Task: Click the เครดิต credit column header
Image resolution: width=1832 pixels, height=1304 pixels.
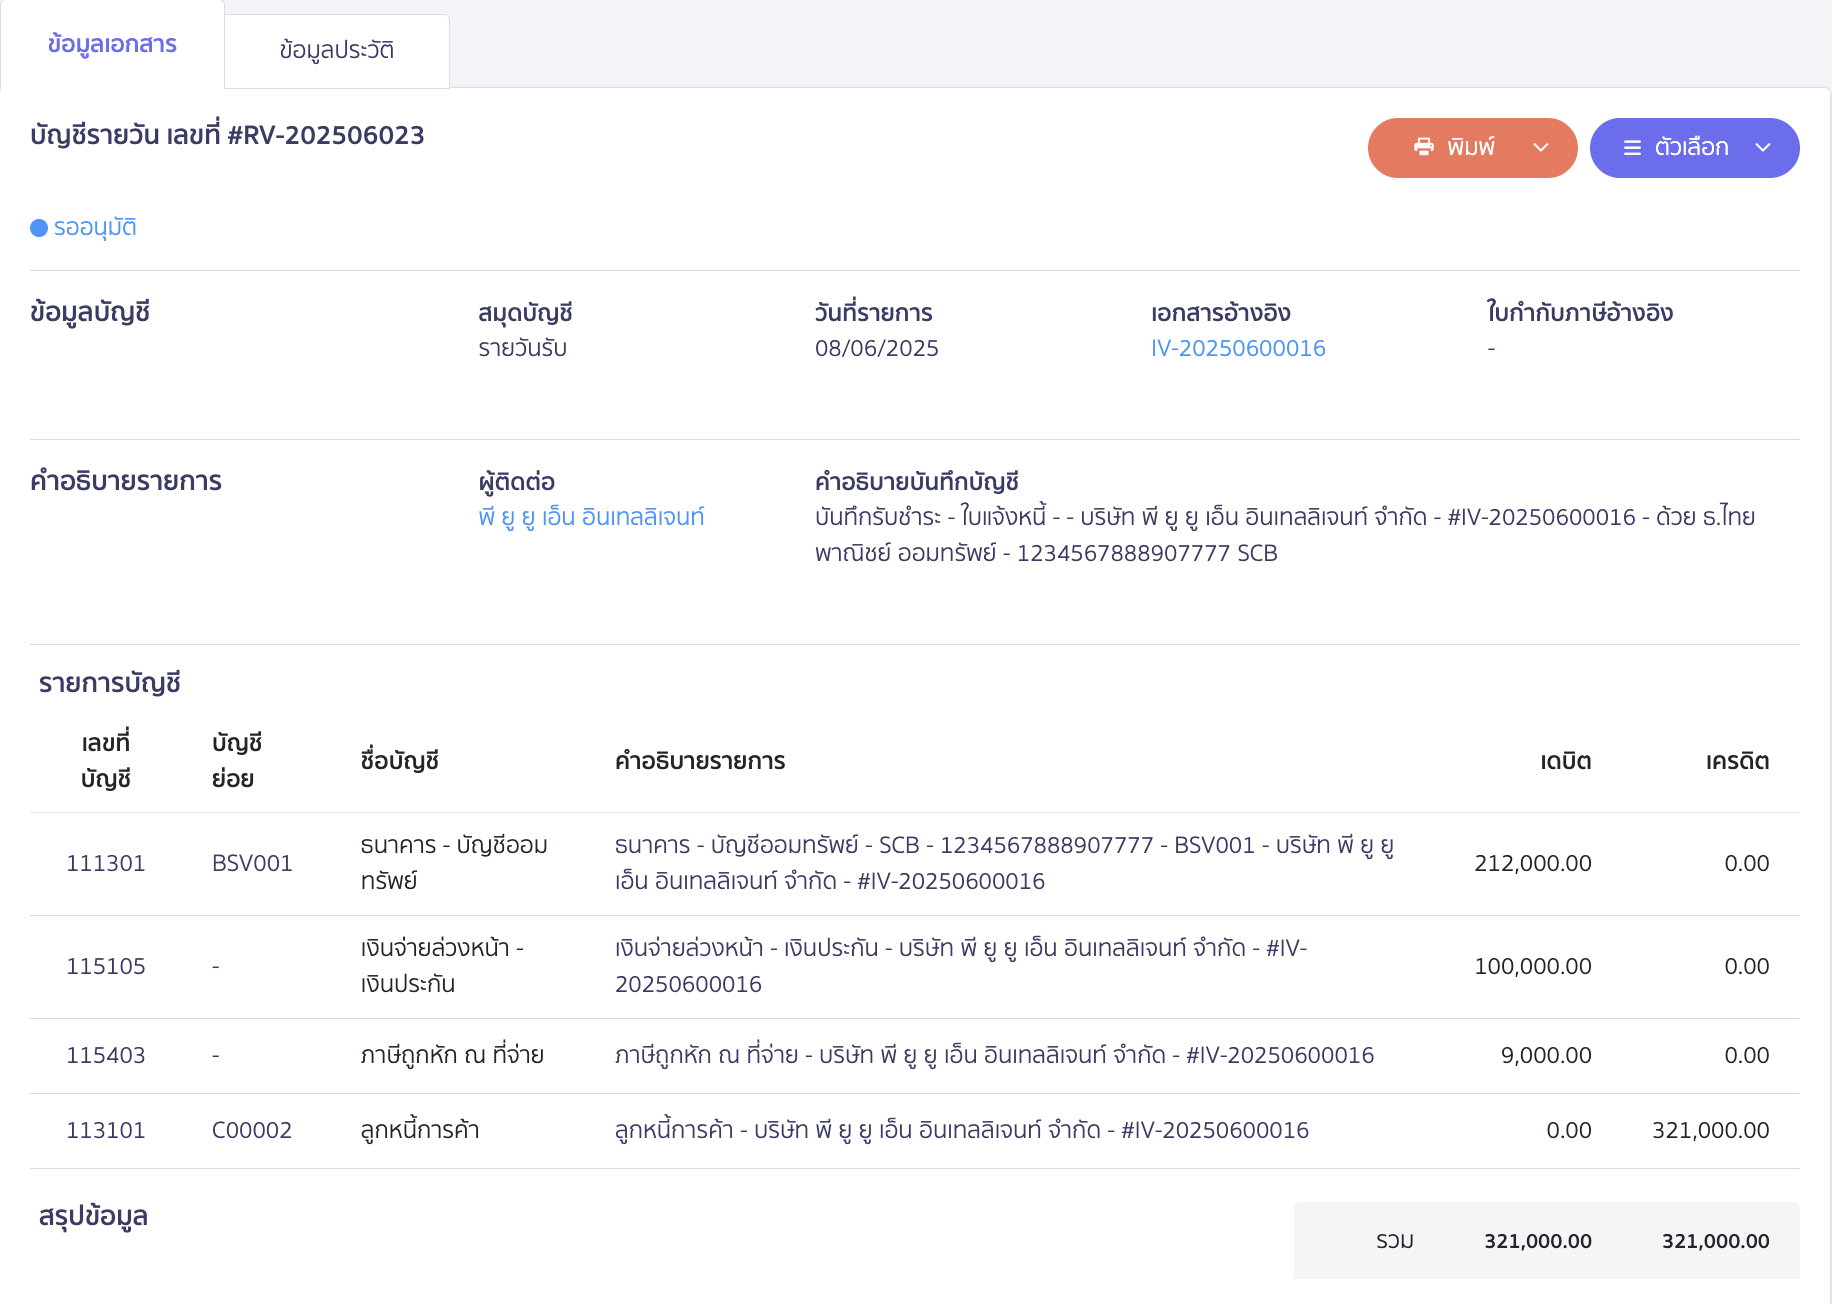Action: pos(1737,761)
